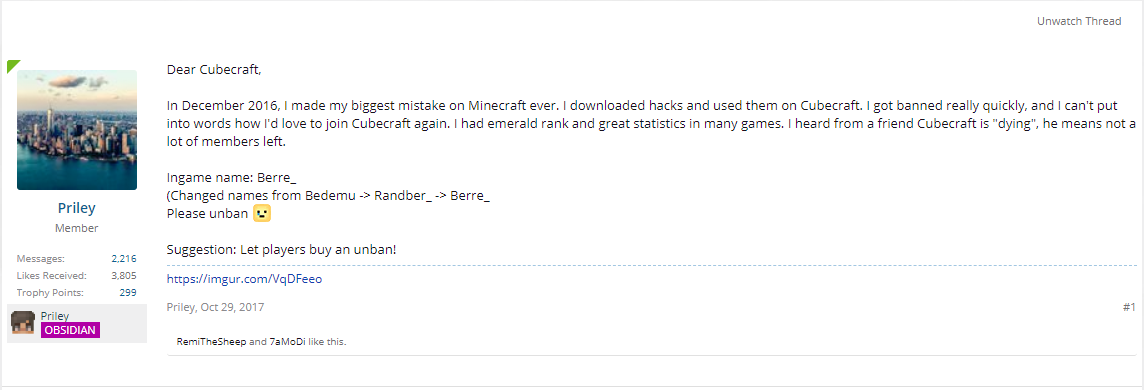Click the Trophy Points: label
Image resolution: width=1144 pixels, height=390 pixels.
(50, 292)
